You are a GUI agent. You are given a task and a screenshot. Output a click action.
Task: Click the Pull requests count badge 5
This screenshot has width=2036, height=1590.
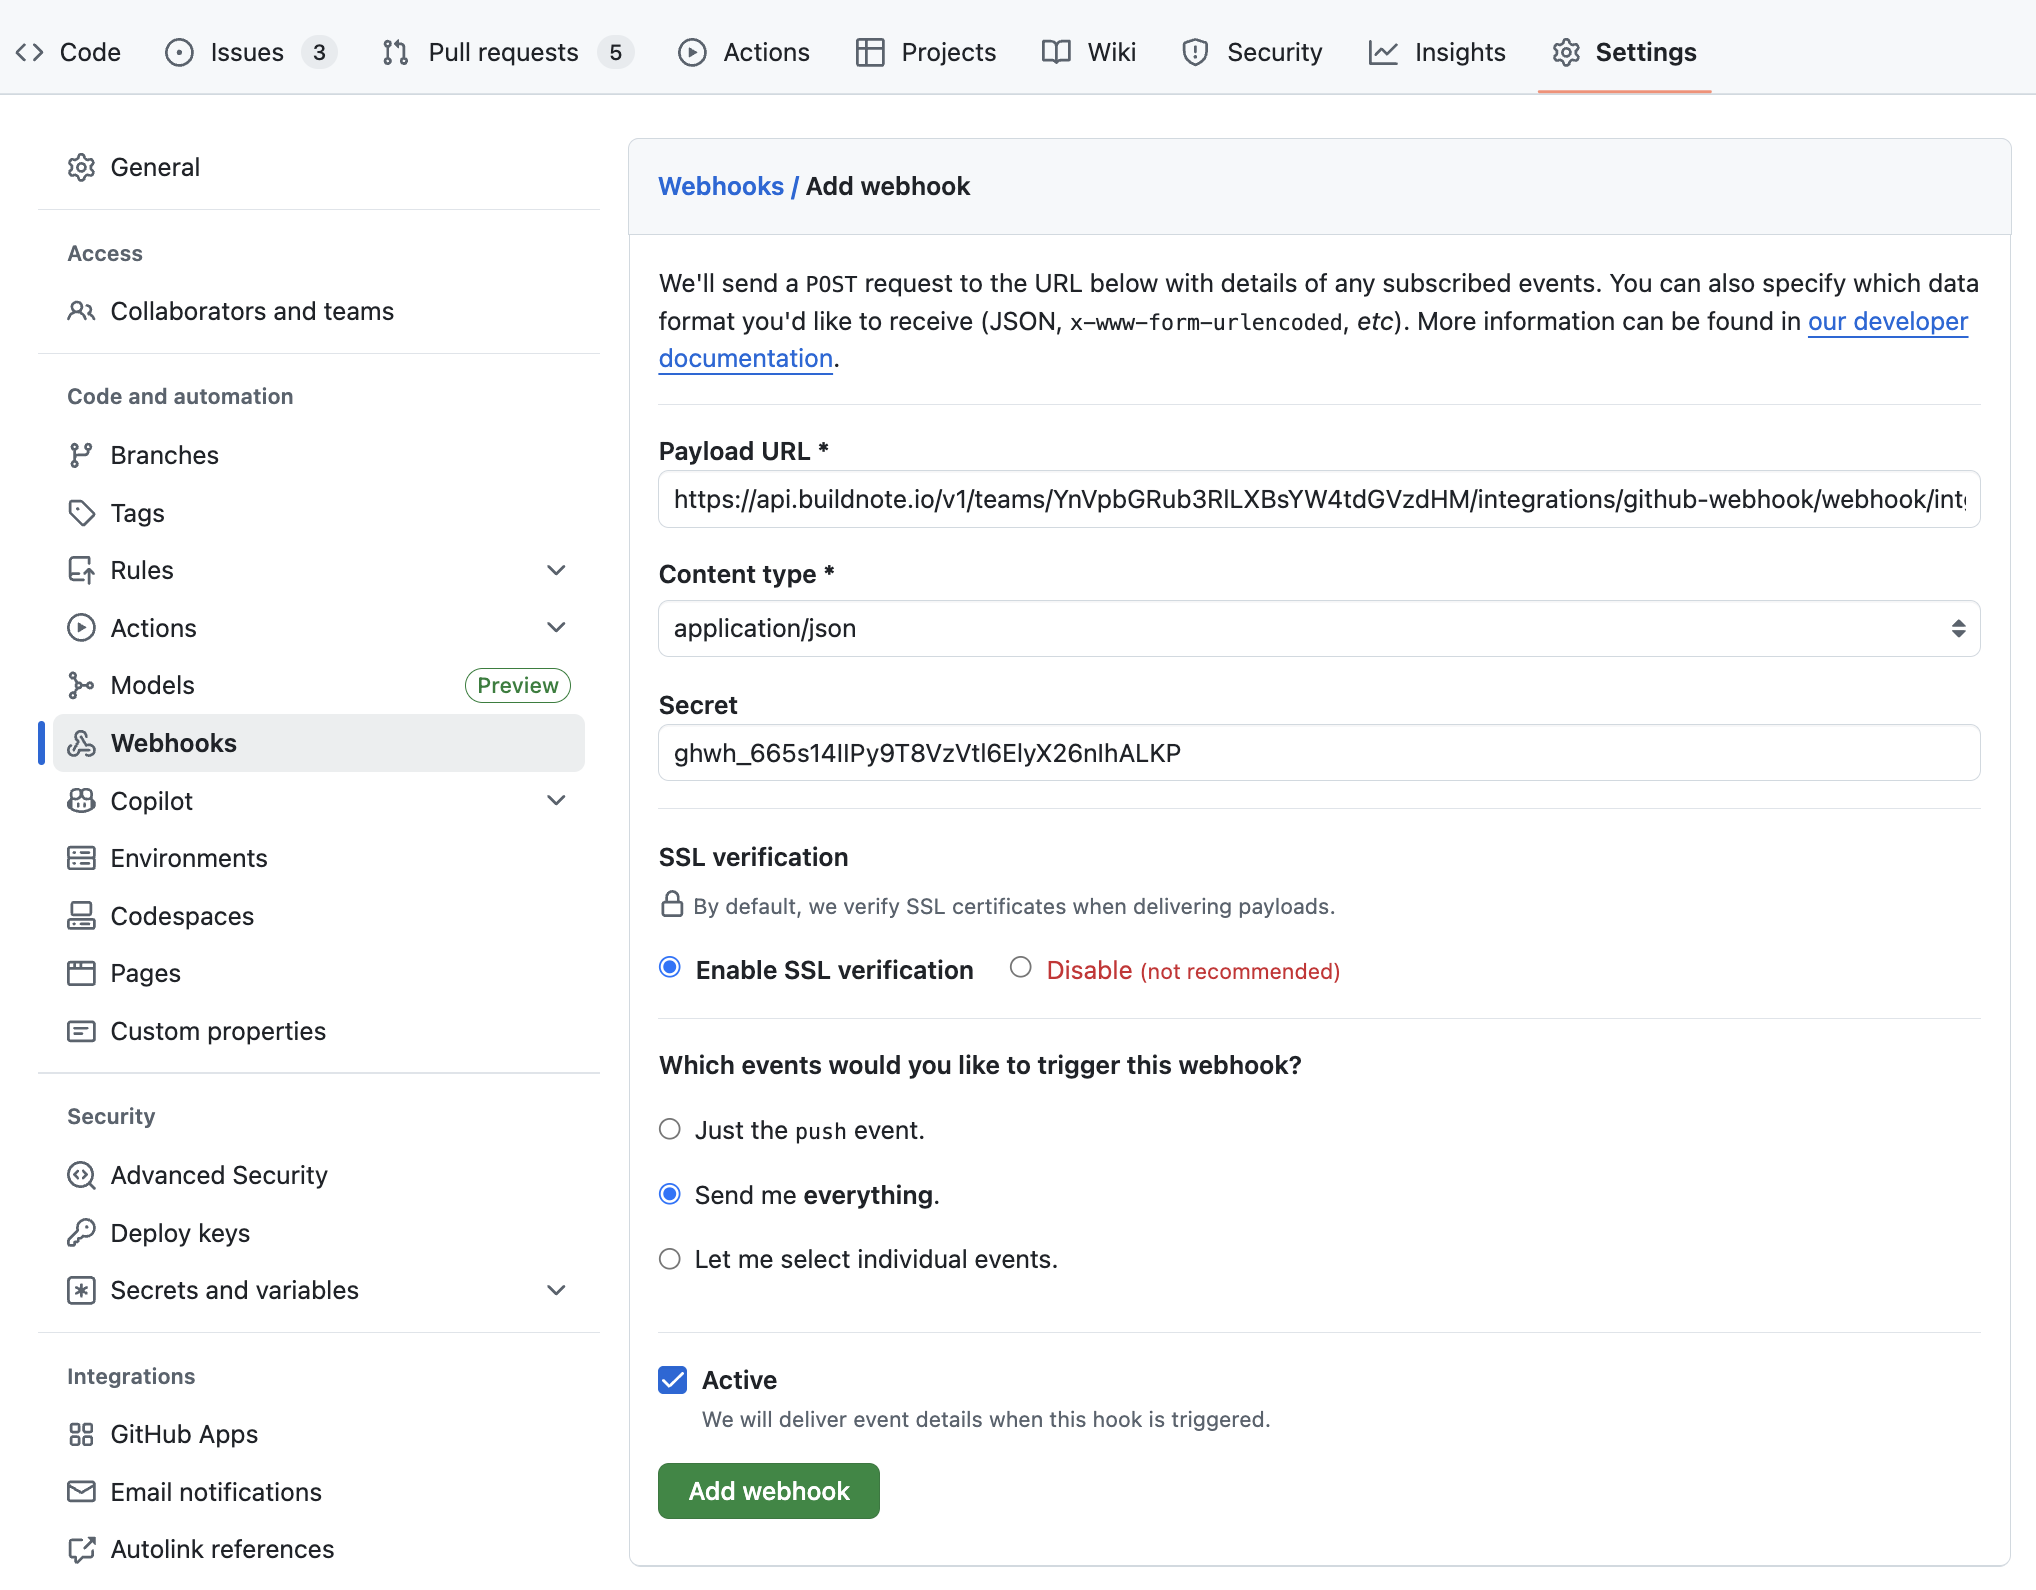616,52
